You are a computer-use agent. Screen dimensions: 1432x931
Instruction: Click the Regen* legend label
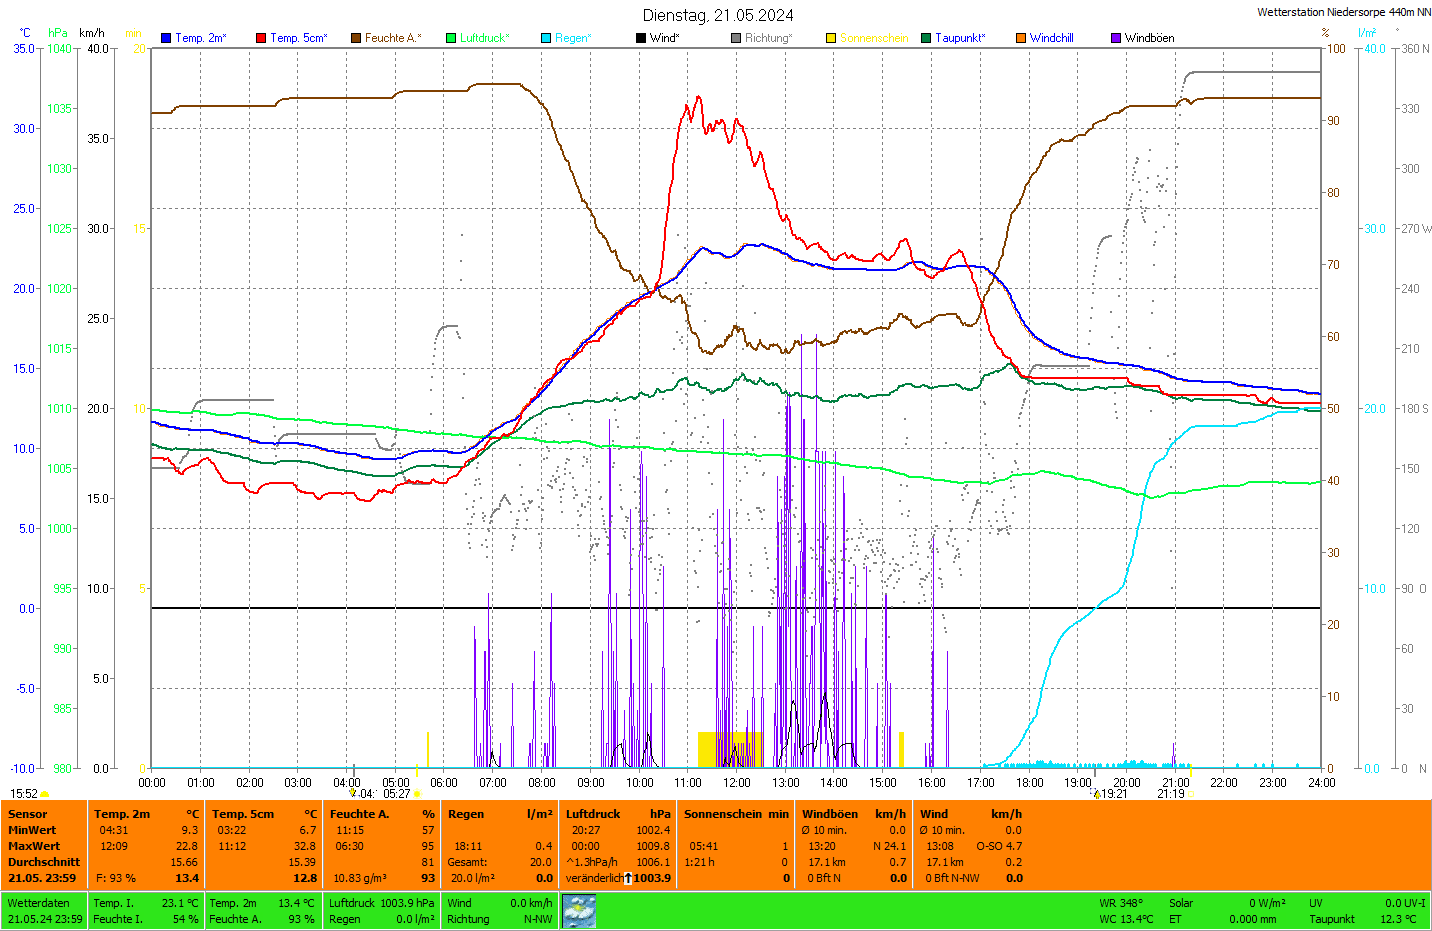click(573, 38)
